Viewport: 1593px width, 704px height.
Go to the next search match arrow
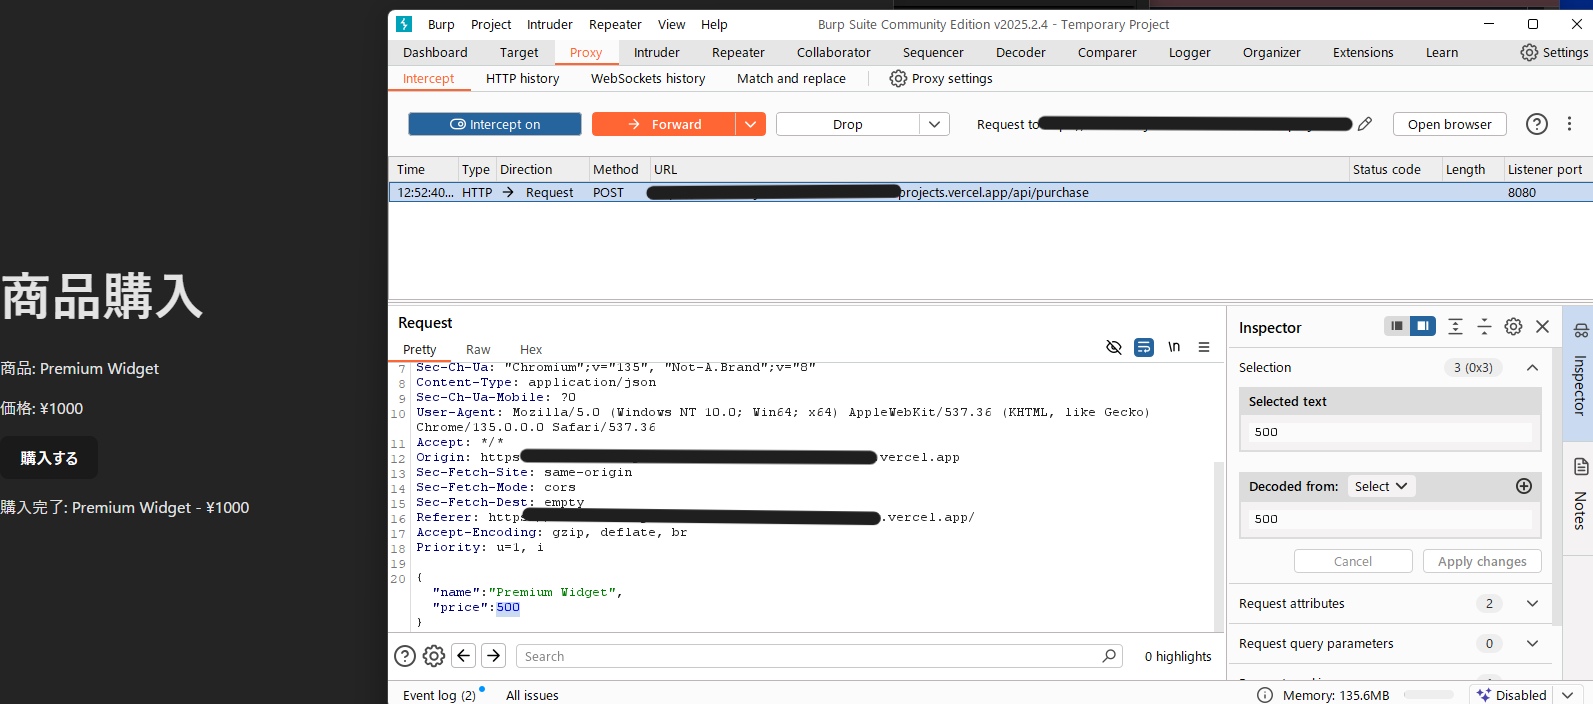pyautogui.click(x=494, y=655)
